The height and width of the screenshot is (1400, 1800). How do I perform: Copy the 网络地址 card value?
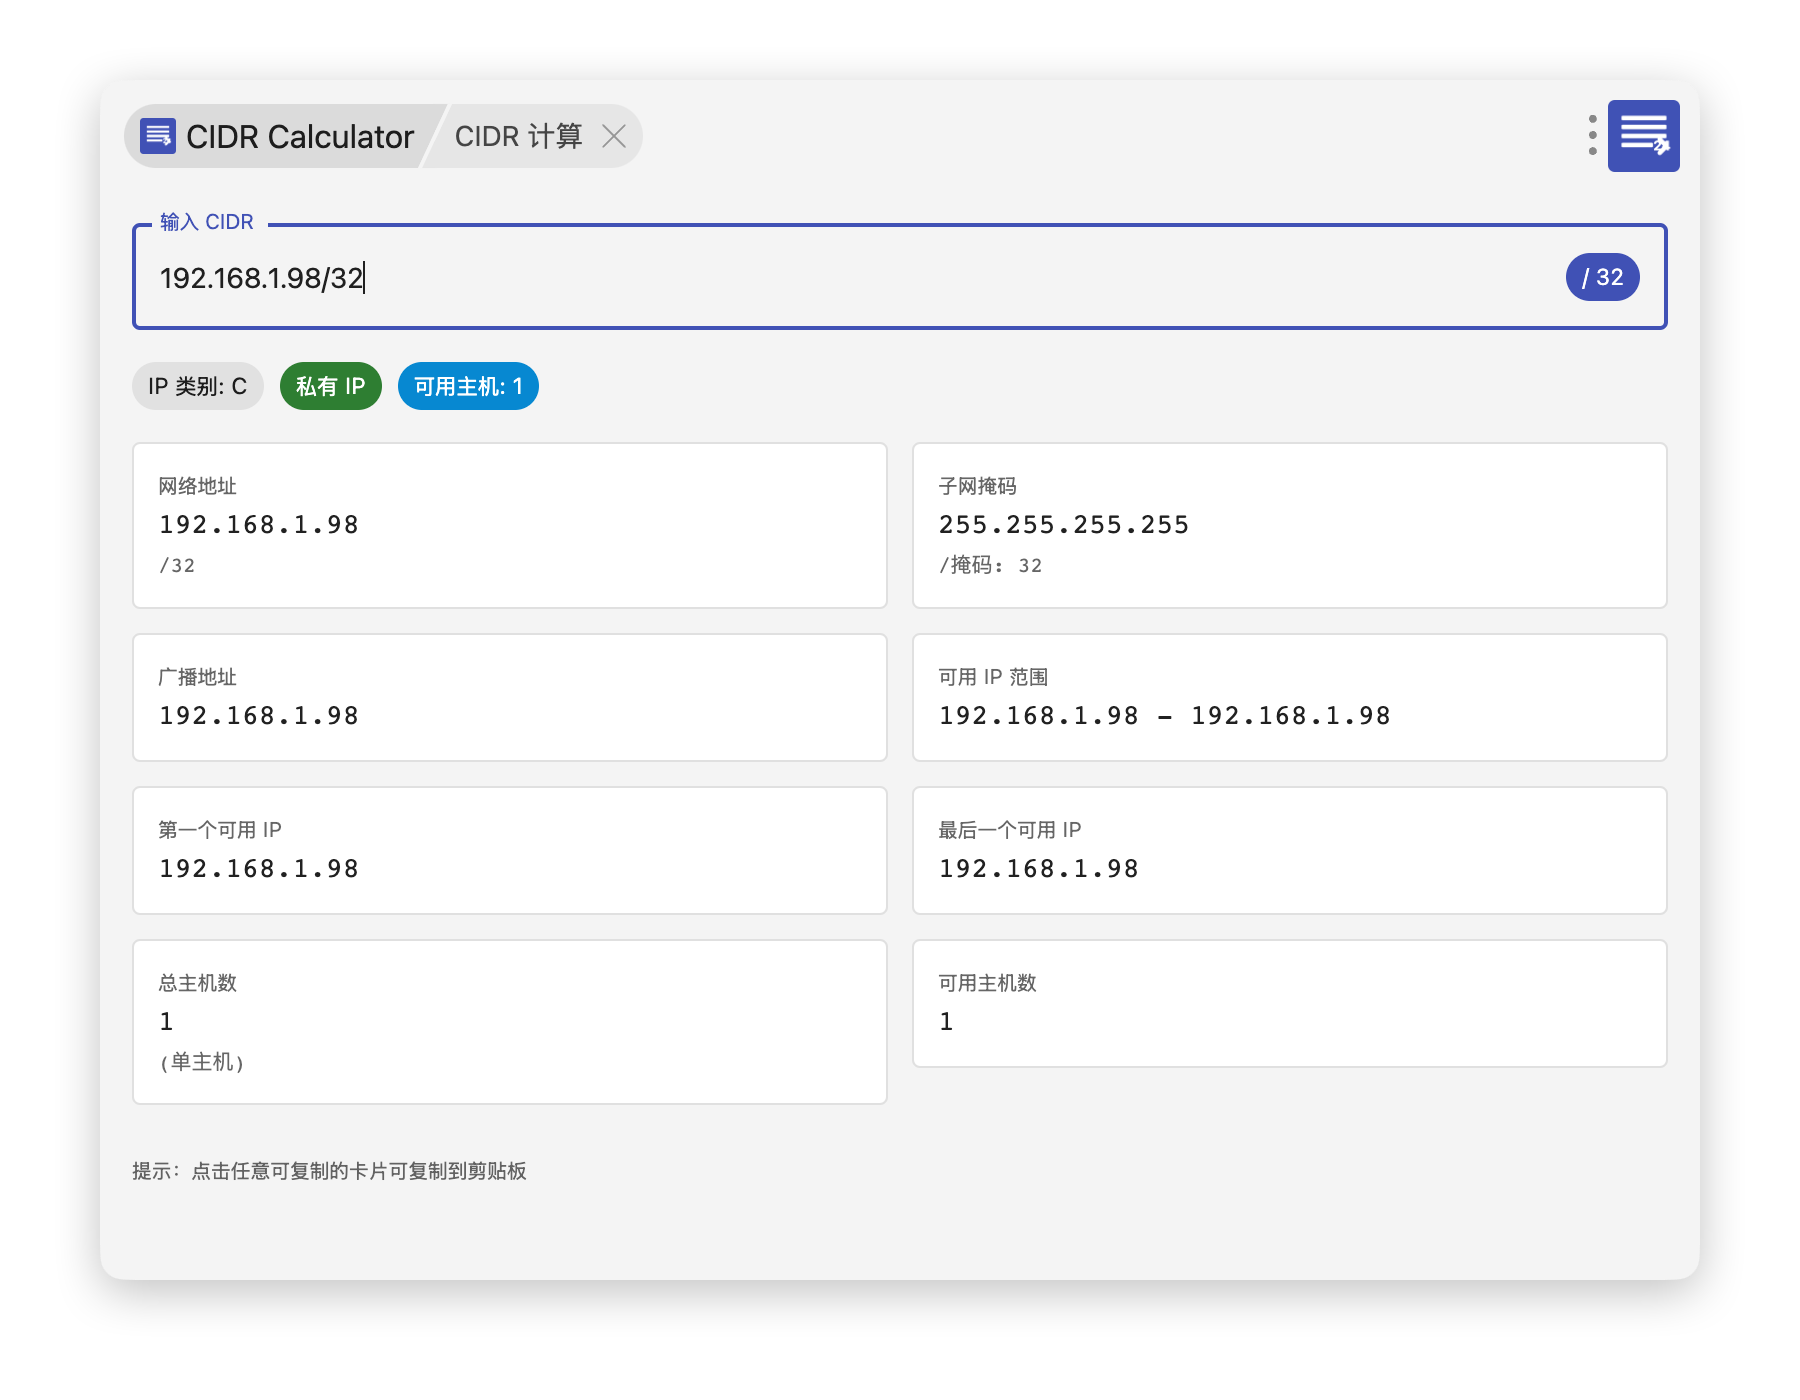509,525
